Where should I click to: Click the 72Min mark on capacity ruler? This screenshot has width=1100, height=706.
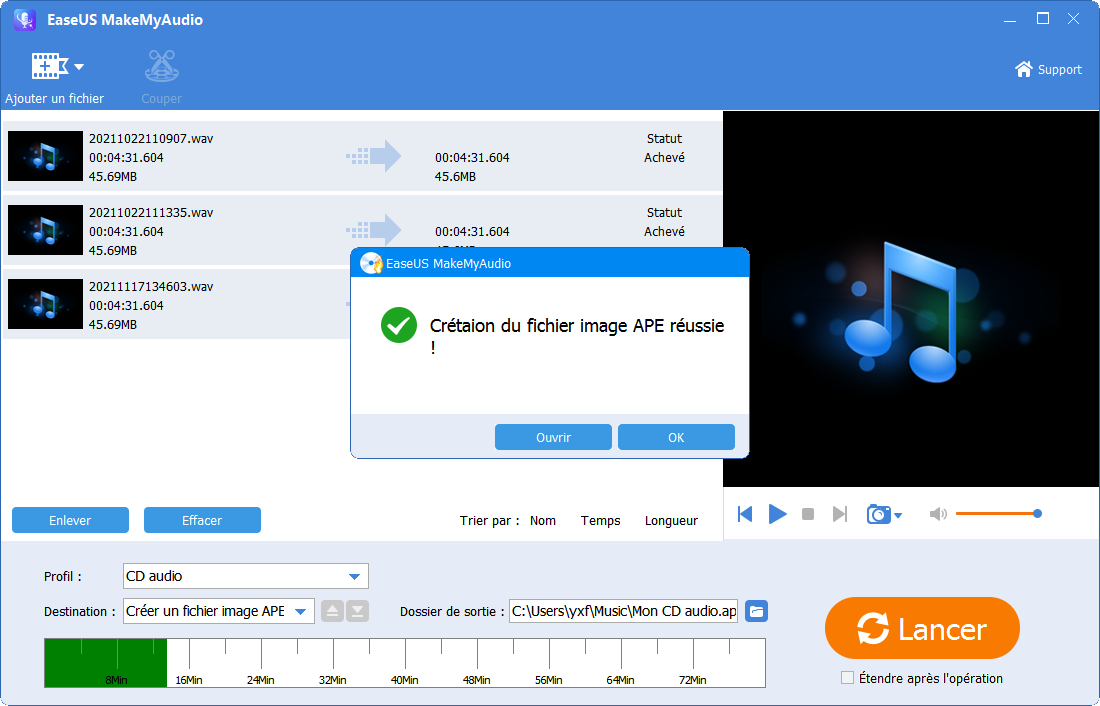coord(692,680)
